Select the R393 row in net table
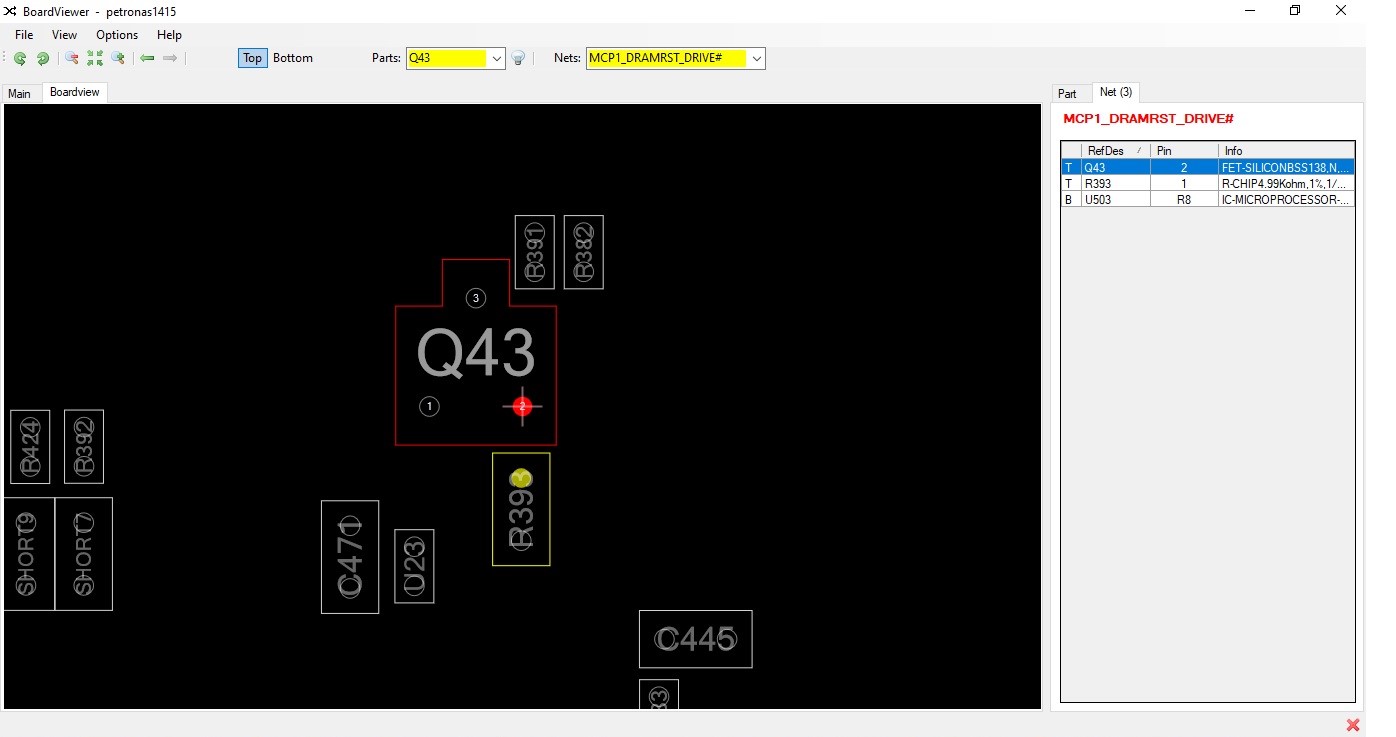 1208,183
